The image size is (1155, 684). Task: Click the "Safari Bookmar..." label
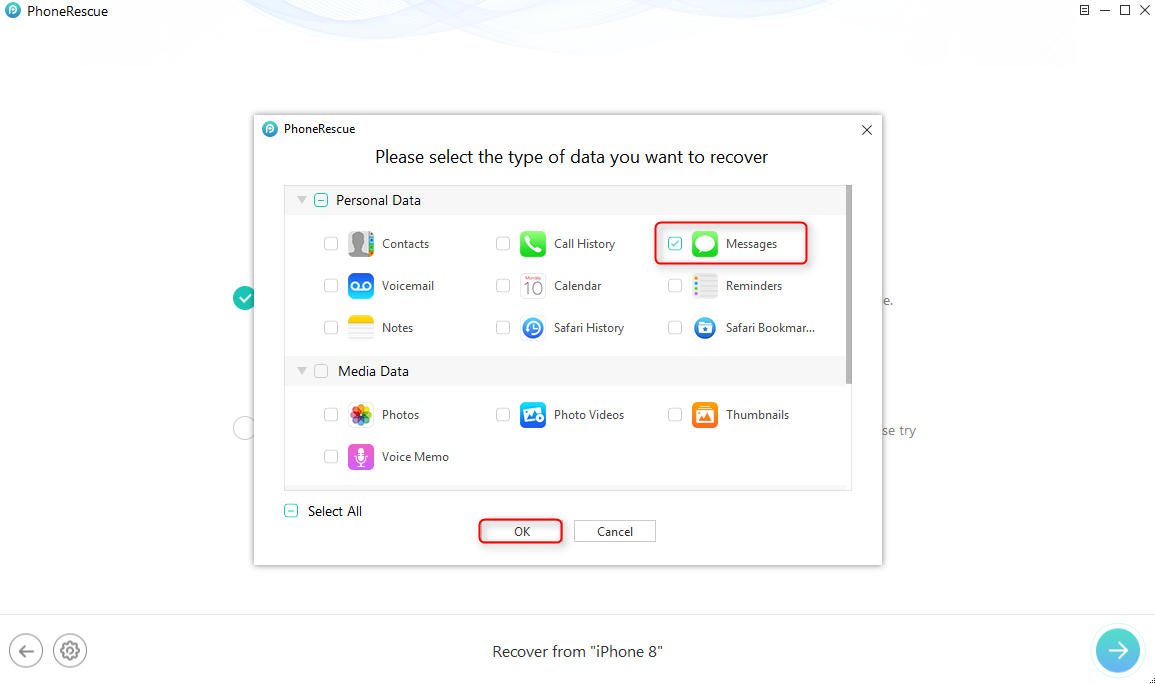tap(770, 328)
